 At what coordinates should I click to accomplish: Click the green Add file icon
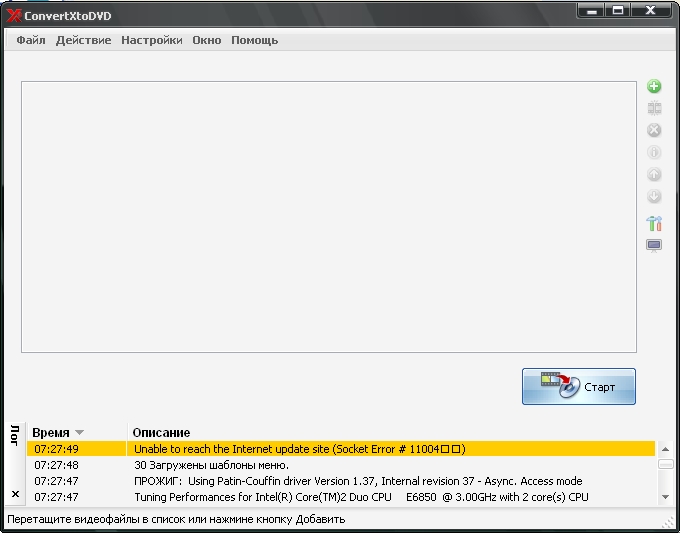(654, 87)
